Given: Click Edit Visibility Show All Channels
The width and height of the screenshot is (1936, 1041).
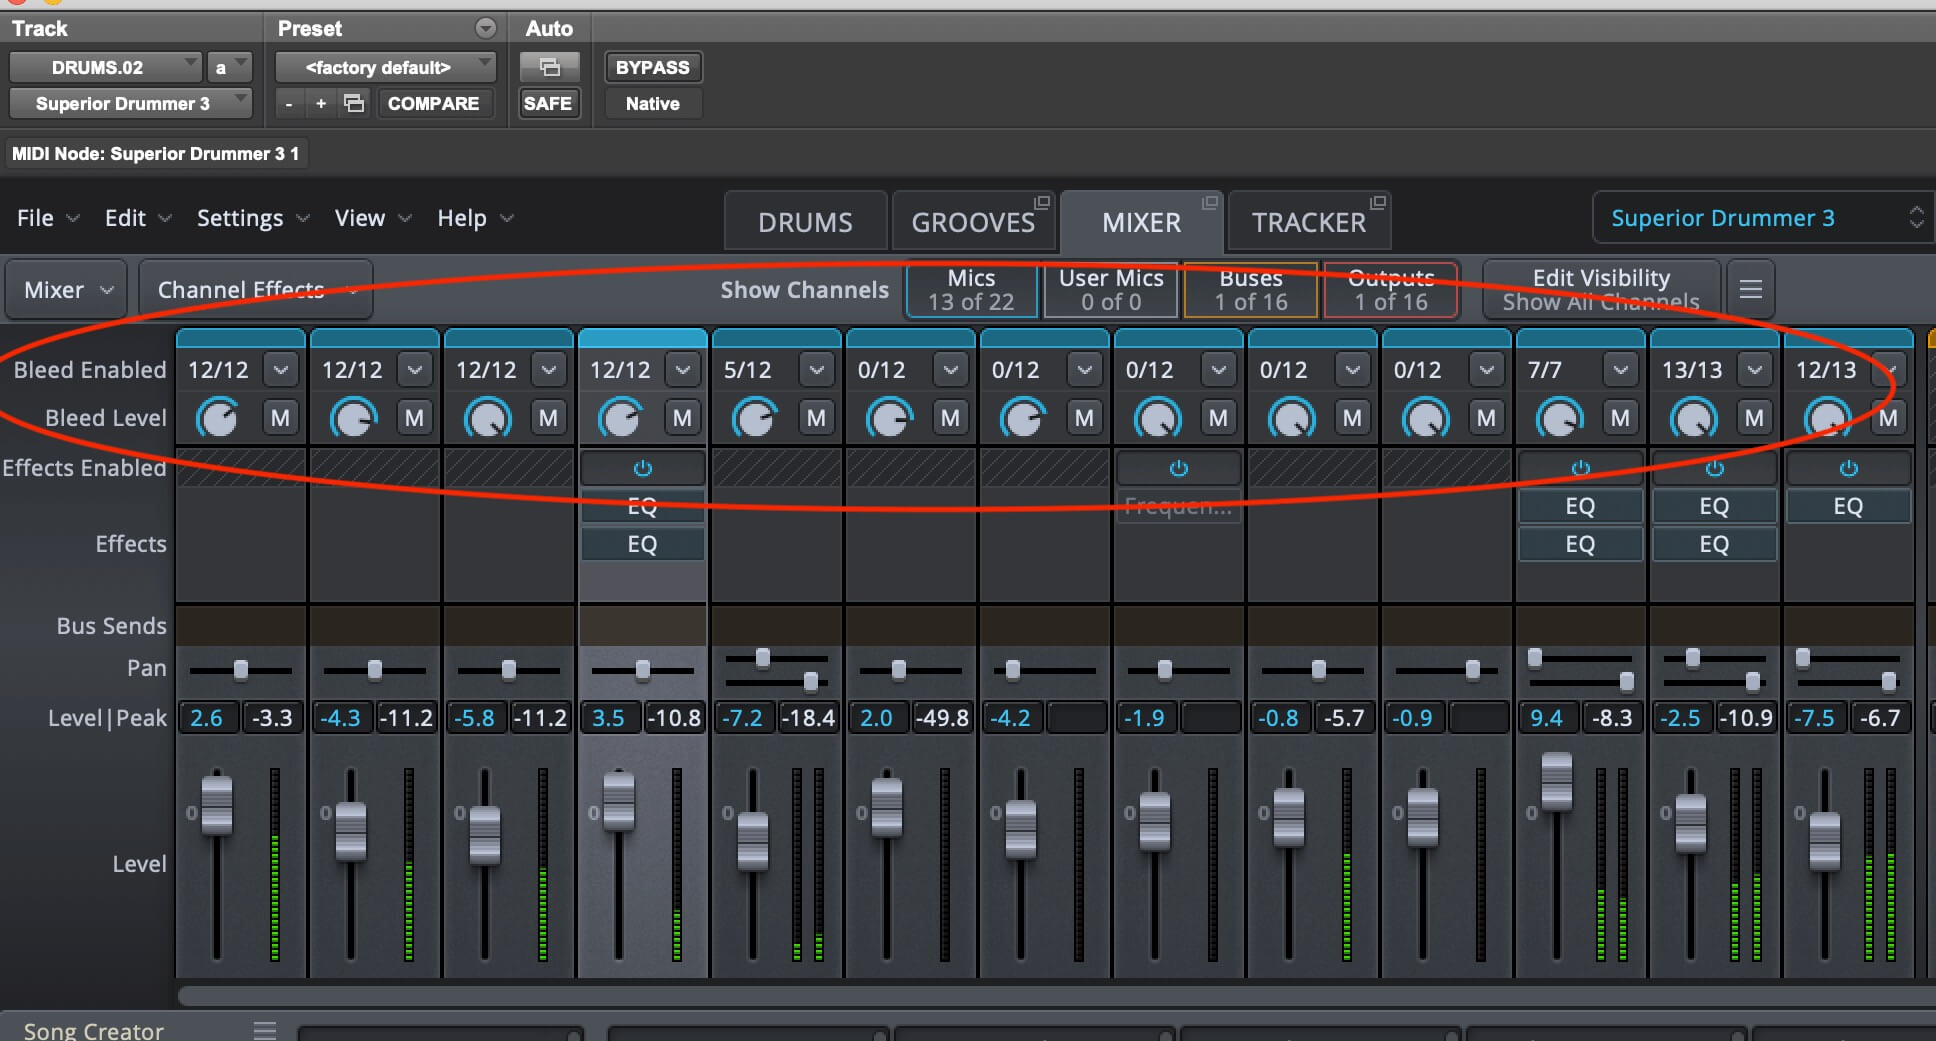Looking at the screenshot, I should tap(1601, 290).
